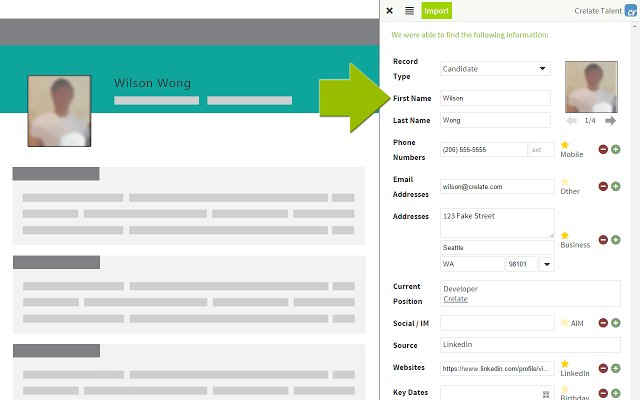The height and width of the screenshot is (400, 640).
Task: Edit the email address field
Action: pos(497,187)
